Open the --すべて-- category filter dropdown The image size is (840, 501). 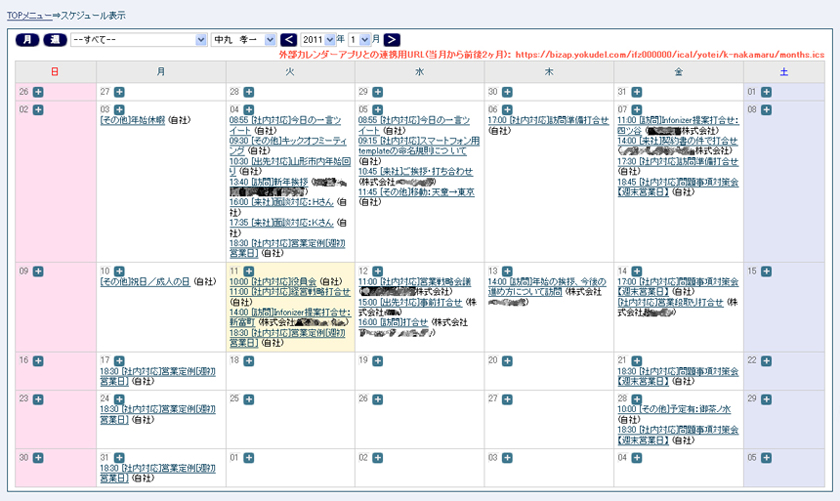pos(138,39)
